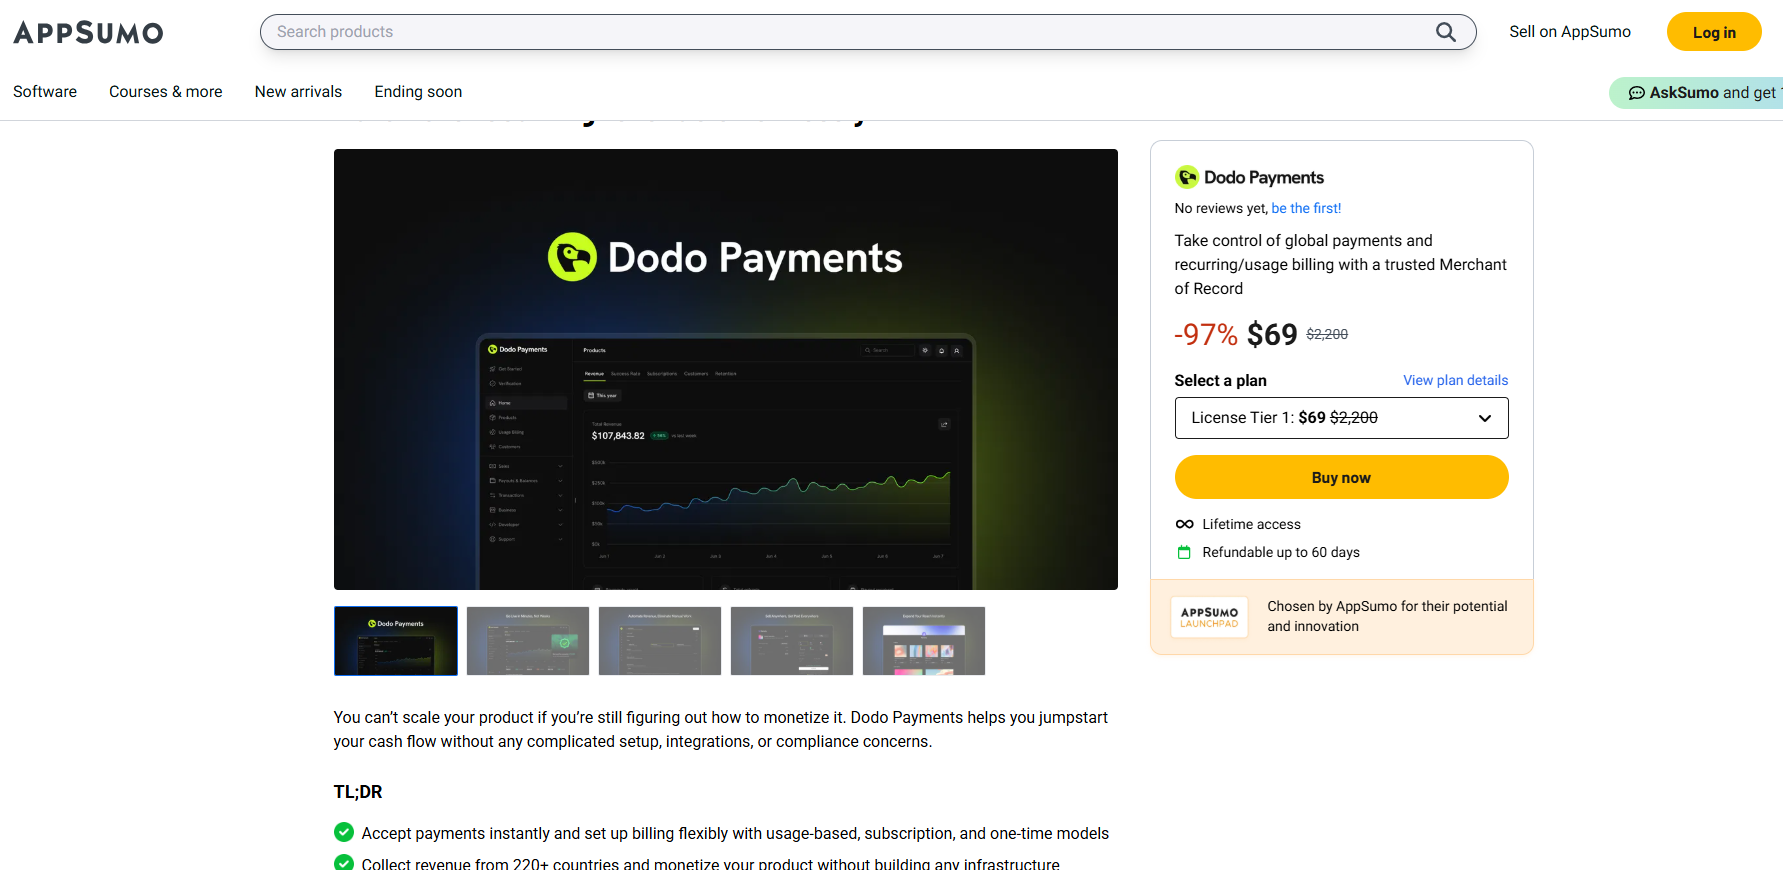The image size is (1783, 870).
Task: Click the 'Select a plan' label
Action: pyautogui.click(x=1220, y=380)
